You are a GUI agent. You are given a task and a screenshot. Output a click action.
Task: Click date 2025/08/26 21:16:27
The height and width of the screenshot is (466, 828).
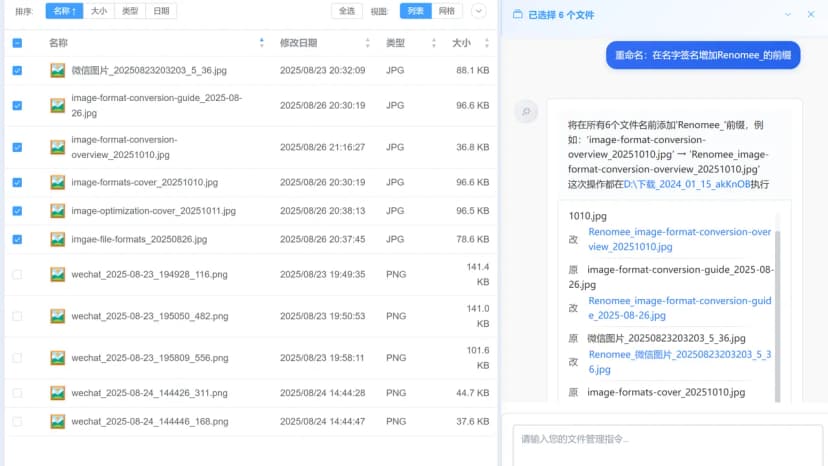click(x=323, y=147)
